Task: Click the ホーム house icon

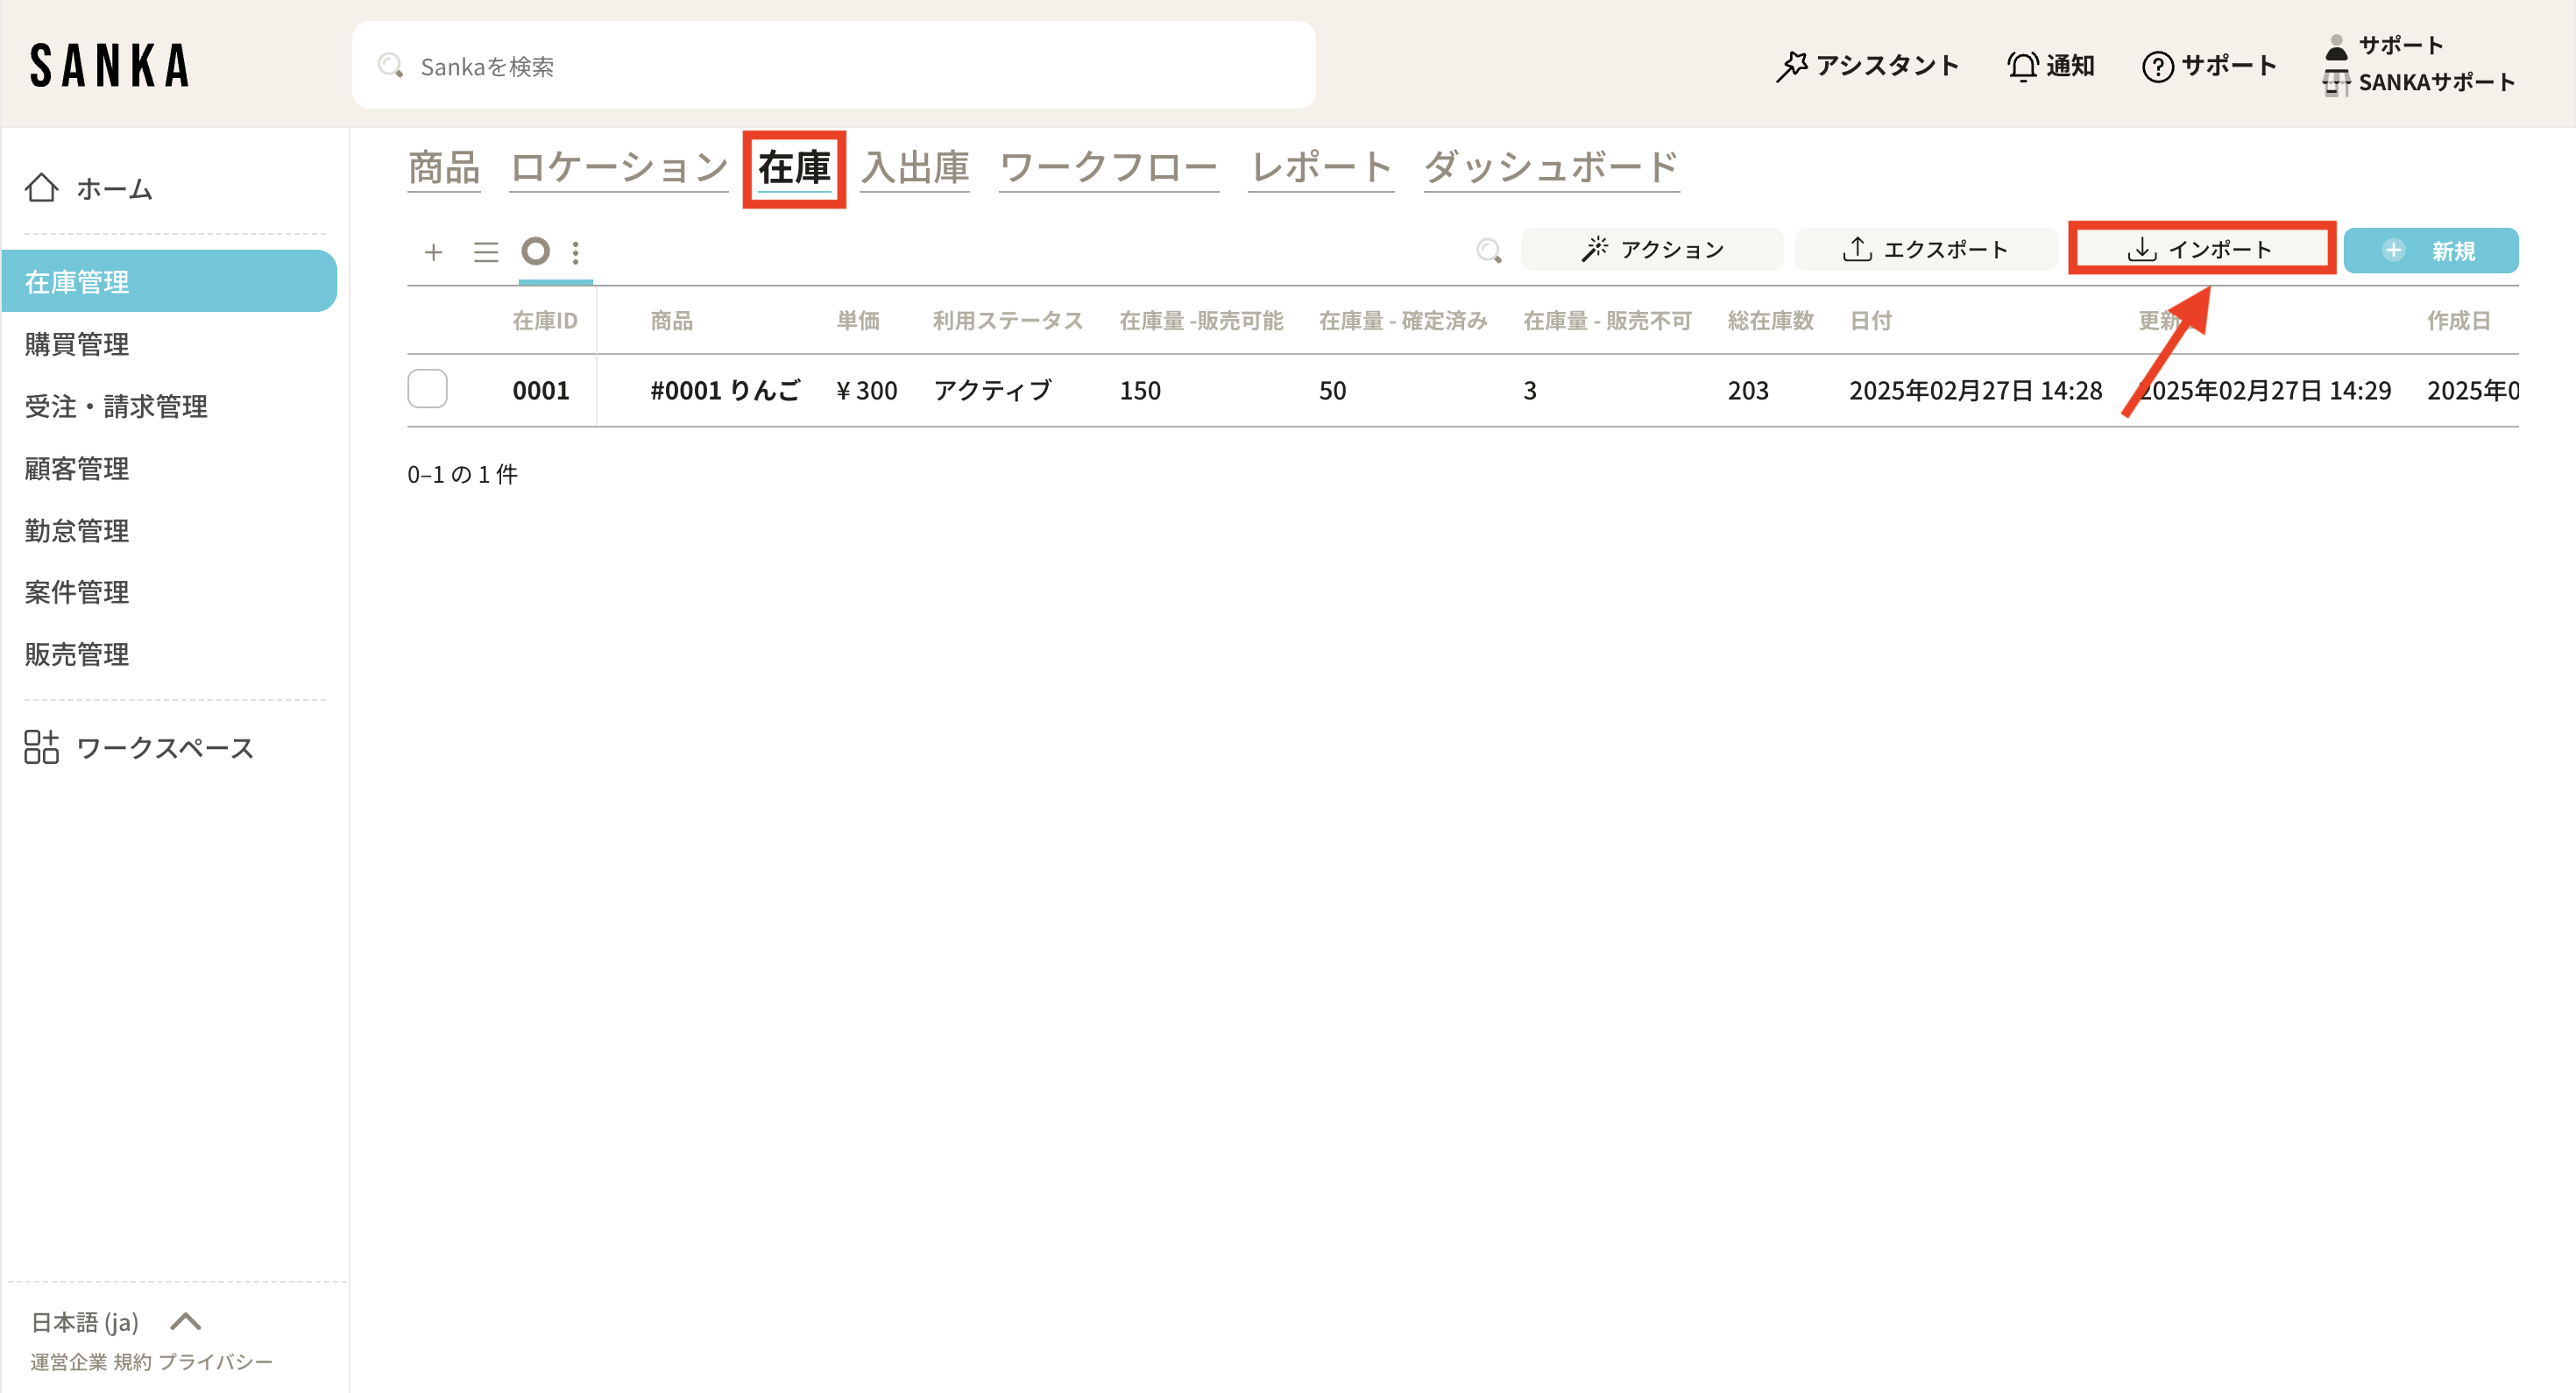Action: (x=42, y=188)
